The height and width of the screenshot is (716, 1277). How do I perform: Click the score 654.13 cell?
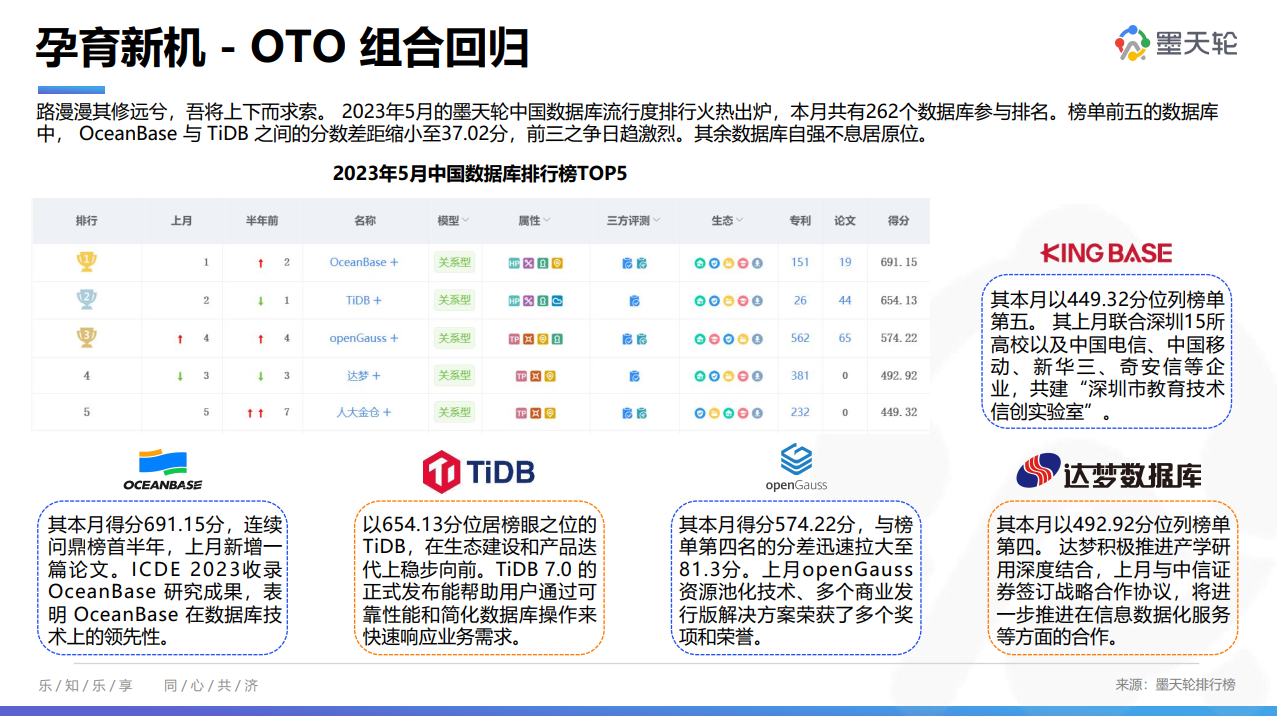click(x=898, y=300)
